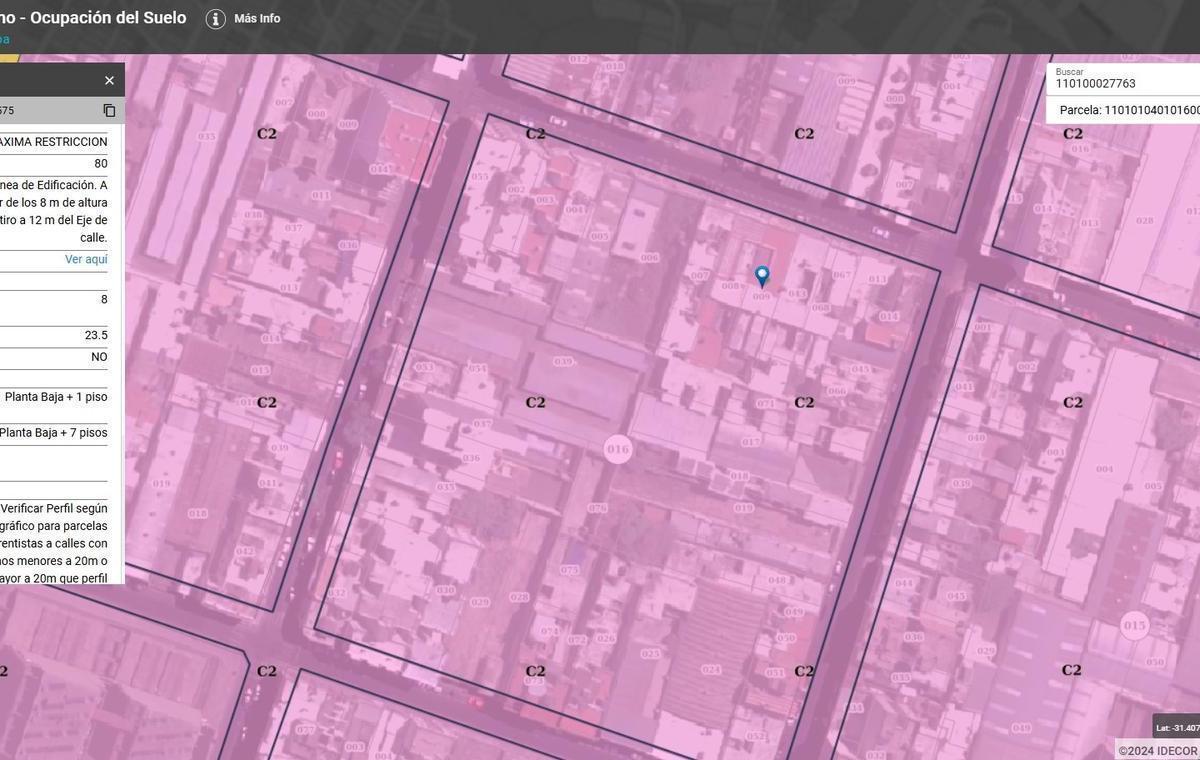Screen dimensions: 1200x760
Task: Click the information circle icon beside Más Info
Action: [x=216, y=19]
